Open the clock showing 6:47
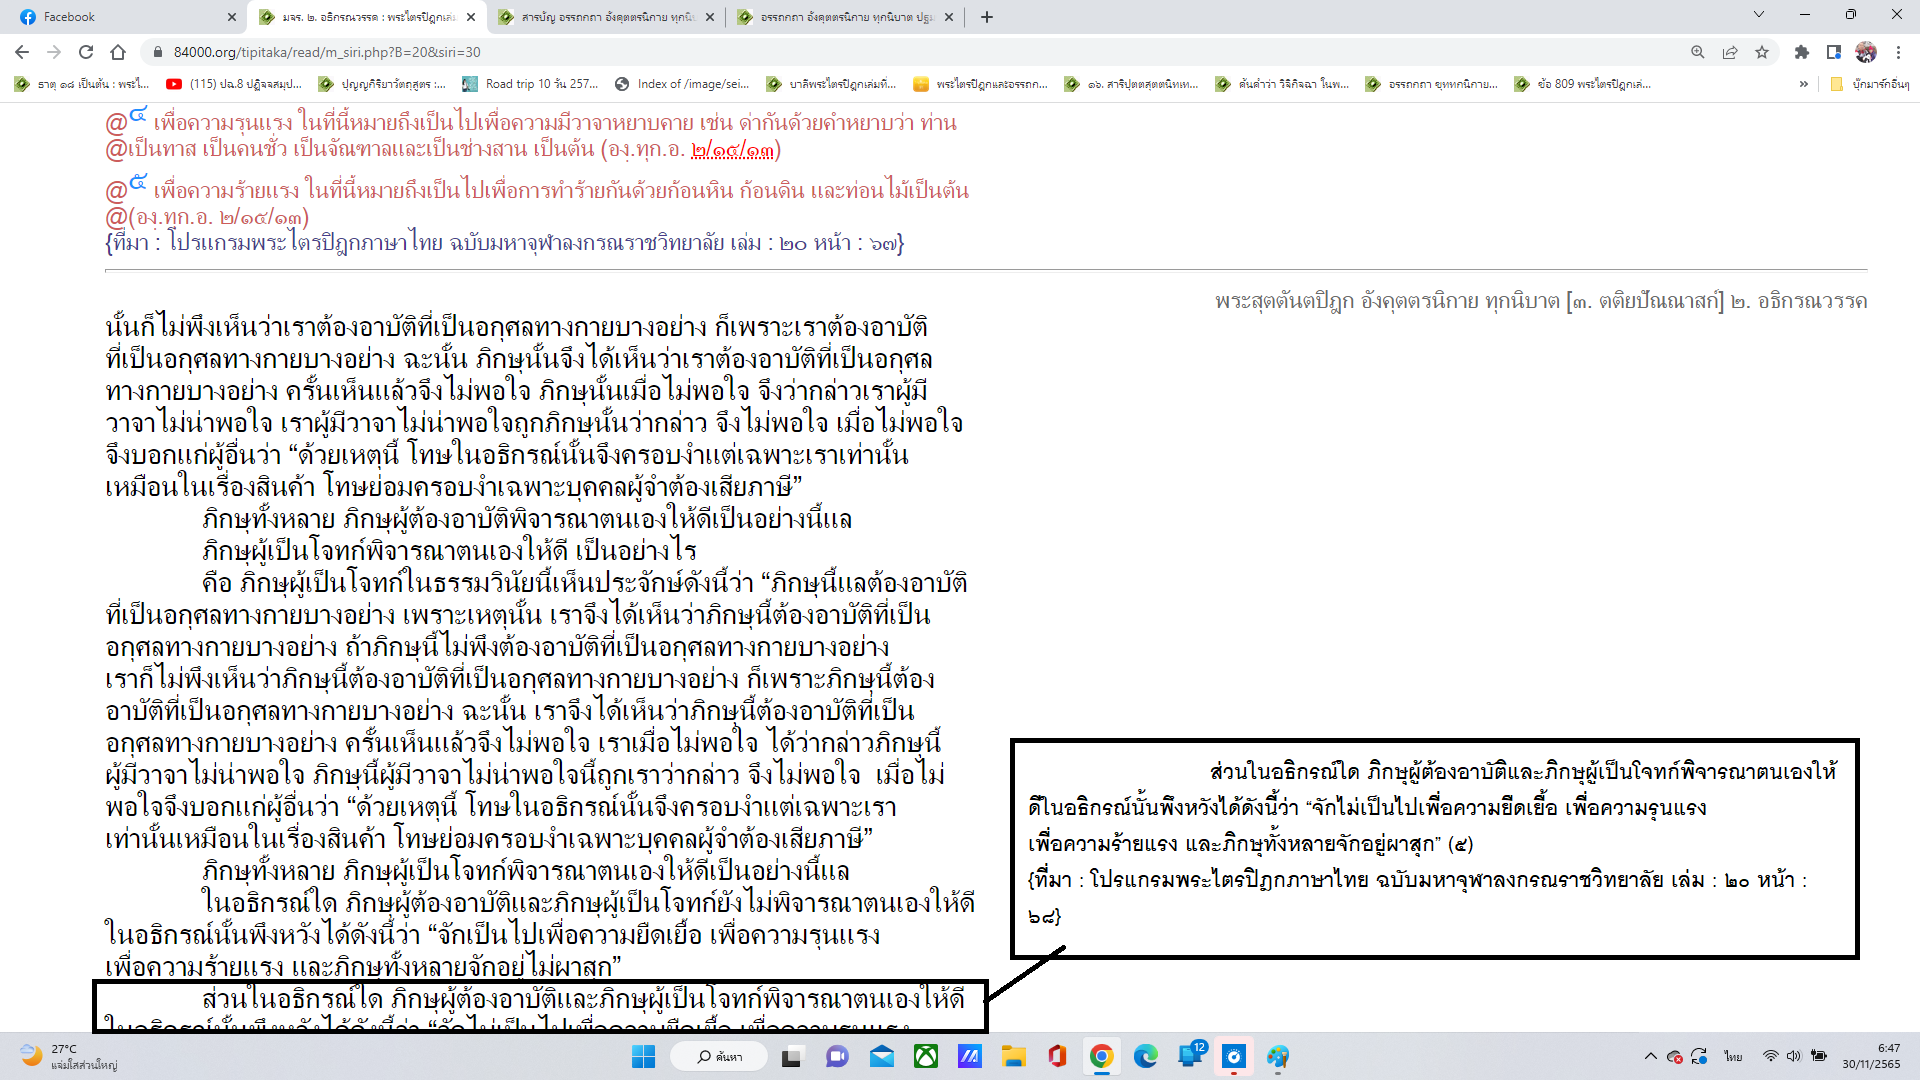This screenshot has width=1920, height=1080. point(1872,1056)
